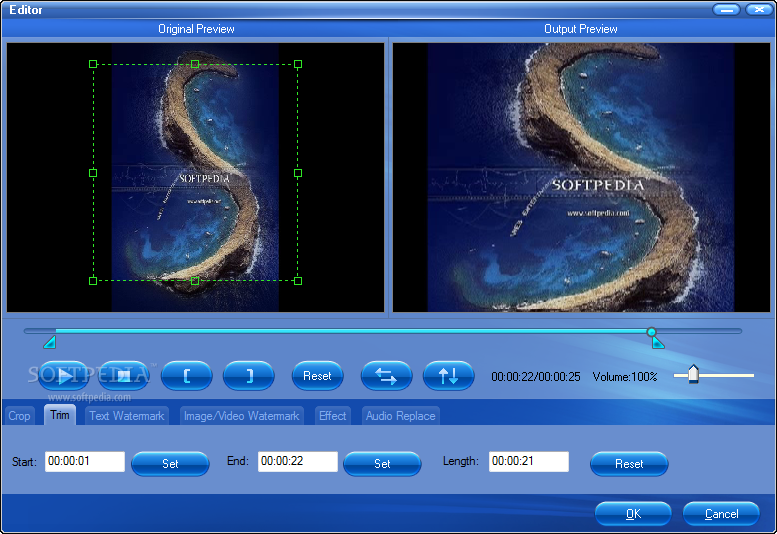
Task: Close the Editor window
Action: point(758,9)
